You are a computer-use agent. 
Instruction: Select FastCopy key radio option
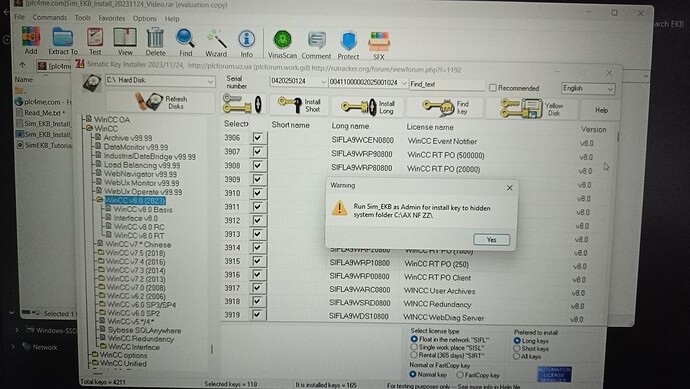pos(460,375)
